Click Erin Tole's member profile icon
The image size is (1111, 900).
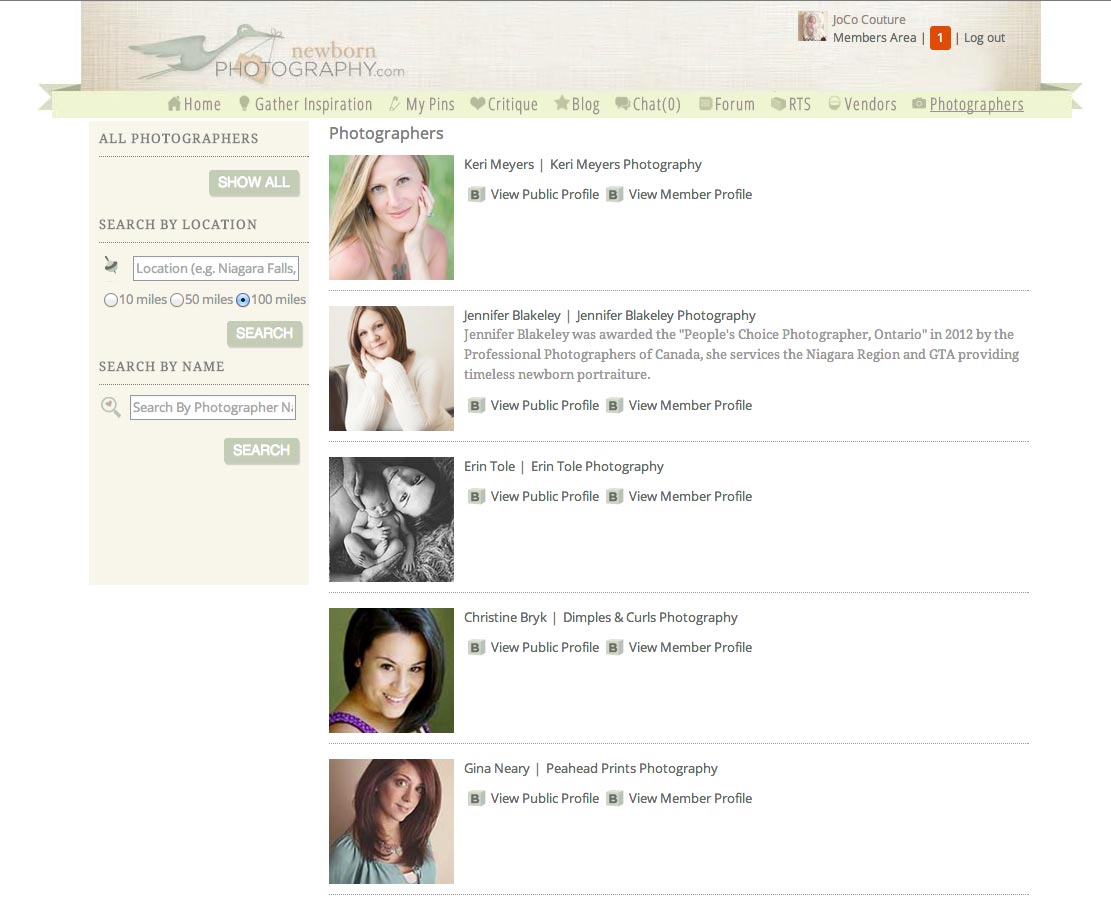point(615,497)
